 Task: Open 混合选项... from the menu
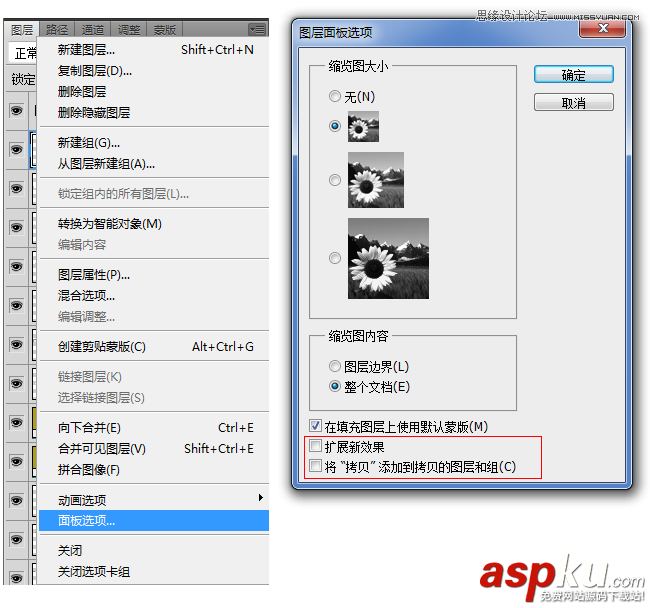154,296
